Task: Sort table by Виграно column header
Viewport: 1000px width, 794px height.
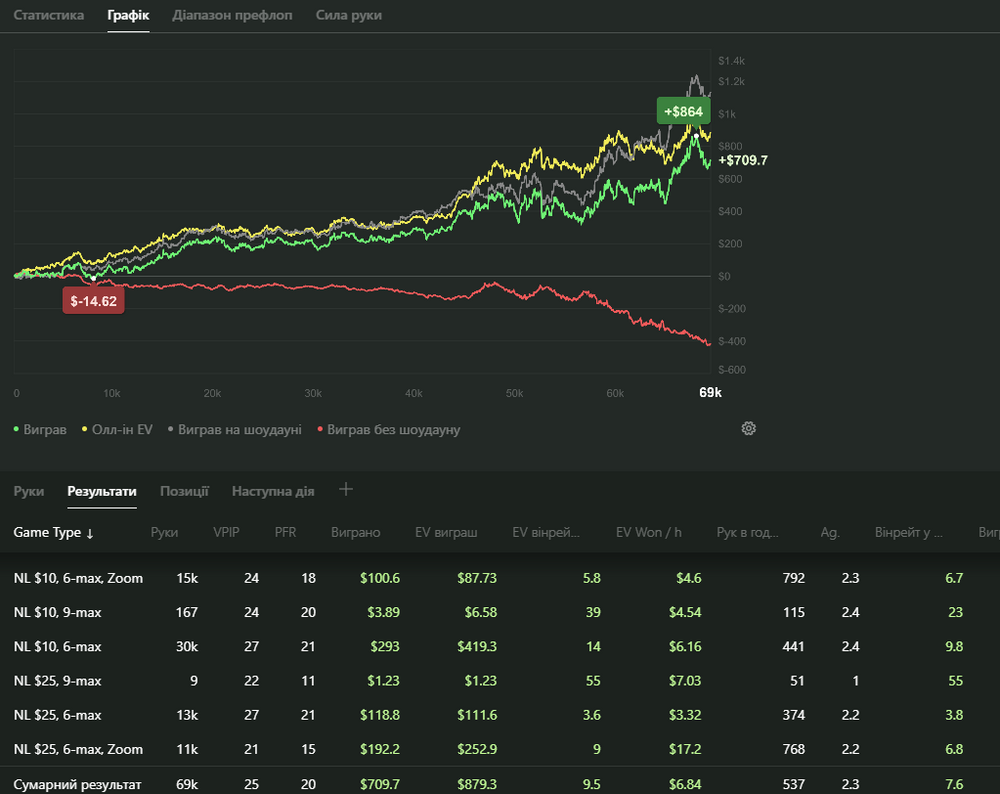Action: coord(355,533)
